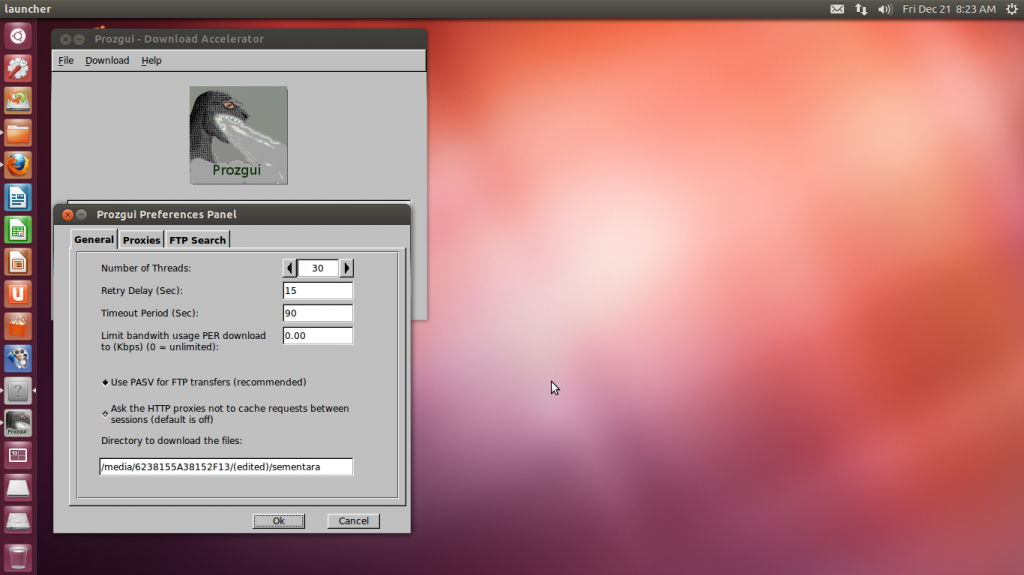The width and height of the screenshot is (1024, 575).
Task: Click the bandwidth limit input field
Action: tap(318, 335)
